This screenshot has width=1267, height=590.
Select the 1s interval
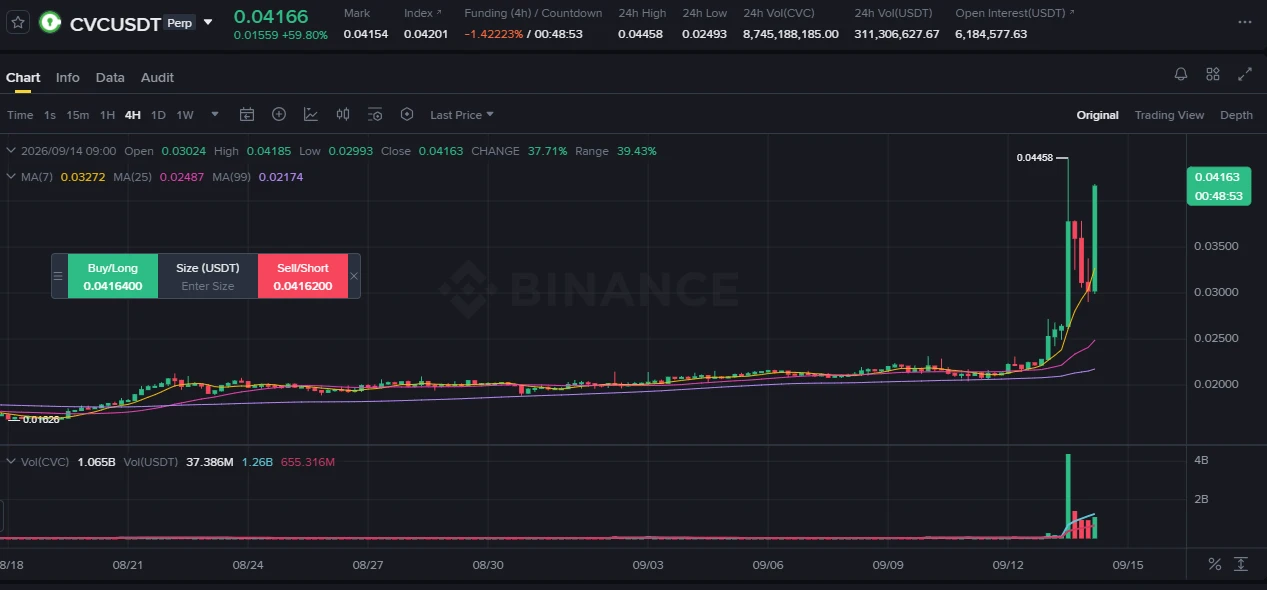50,115
